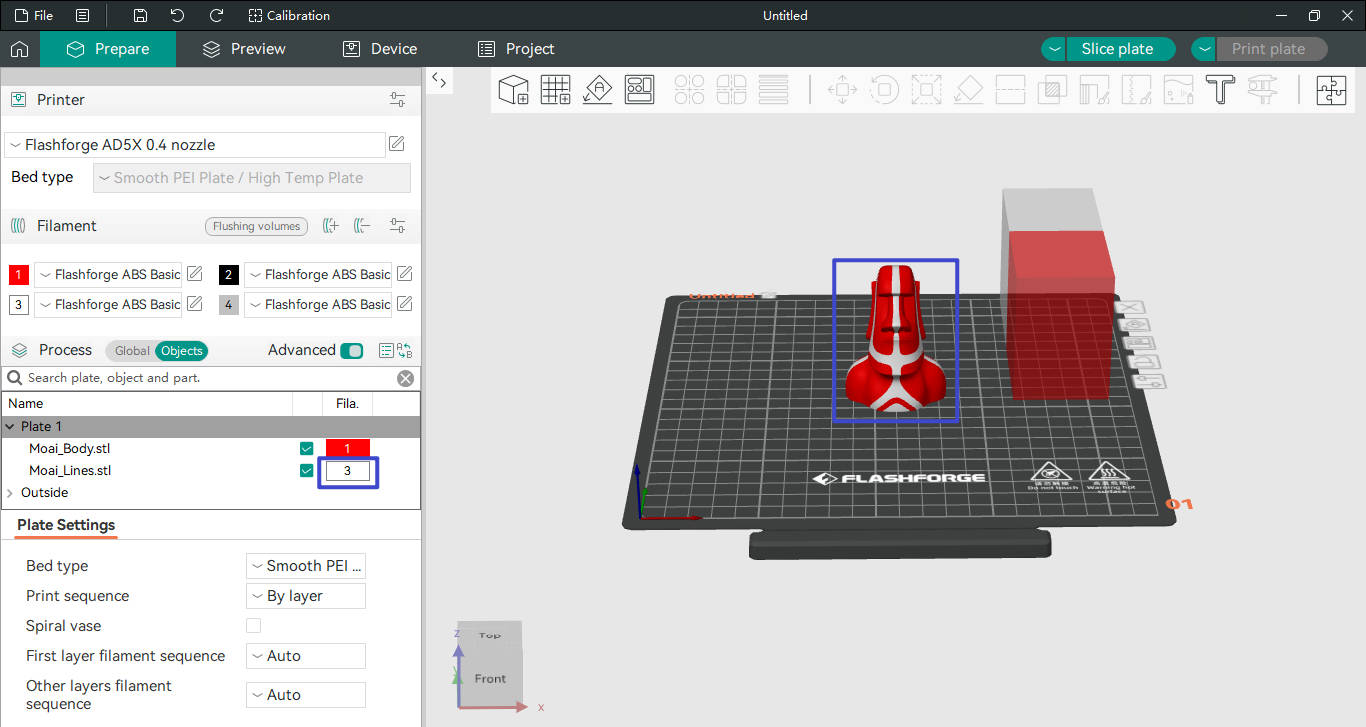Click the Undo arrow icon

178,16
